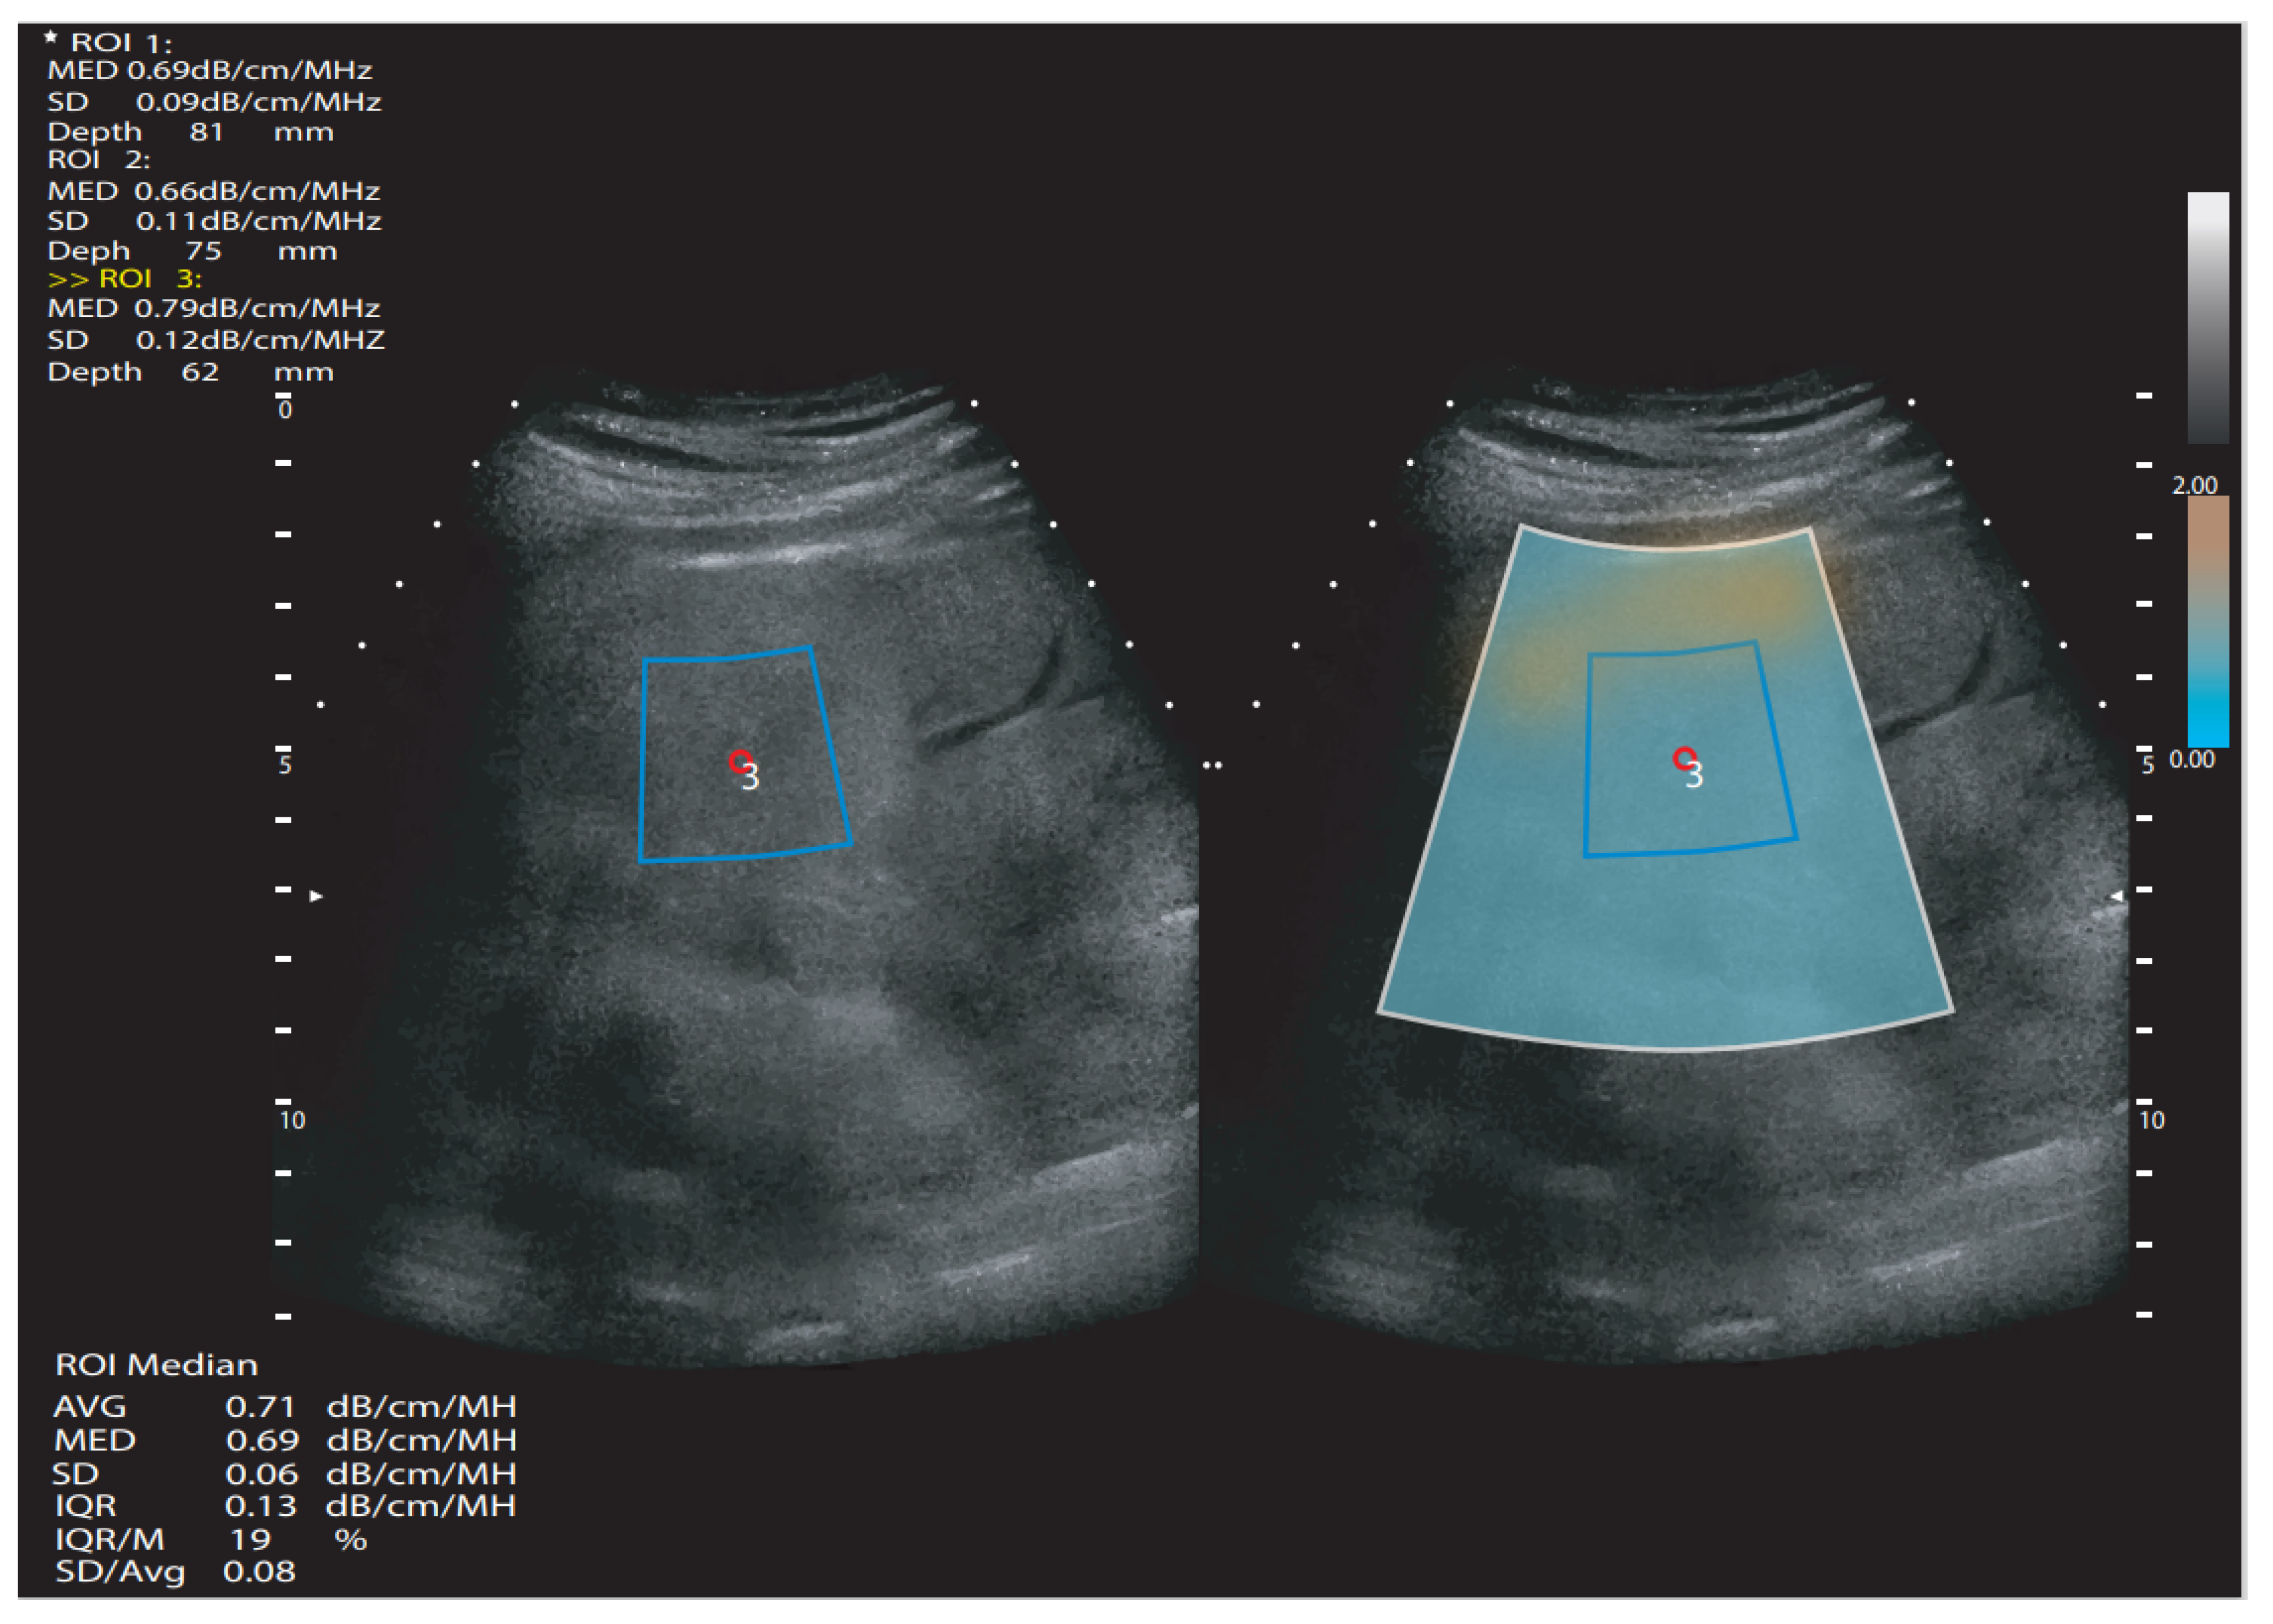Click the AVG 0.71 value row
The height and width of the screenshot is (1624, 2273).
pos(260,1407)
